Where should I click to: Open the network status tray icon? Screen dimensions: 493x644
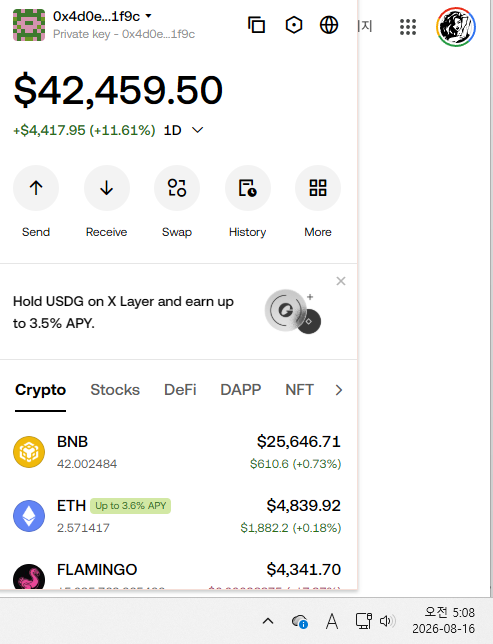(x=364, y=621)
